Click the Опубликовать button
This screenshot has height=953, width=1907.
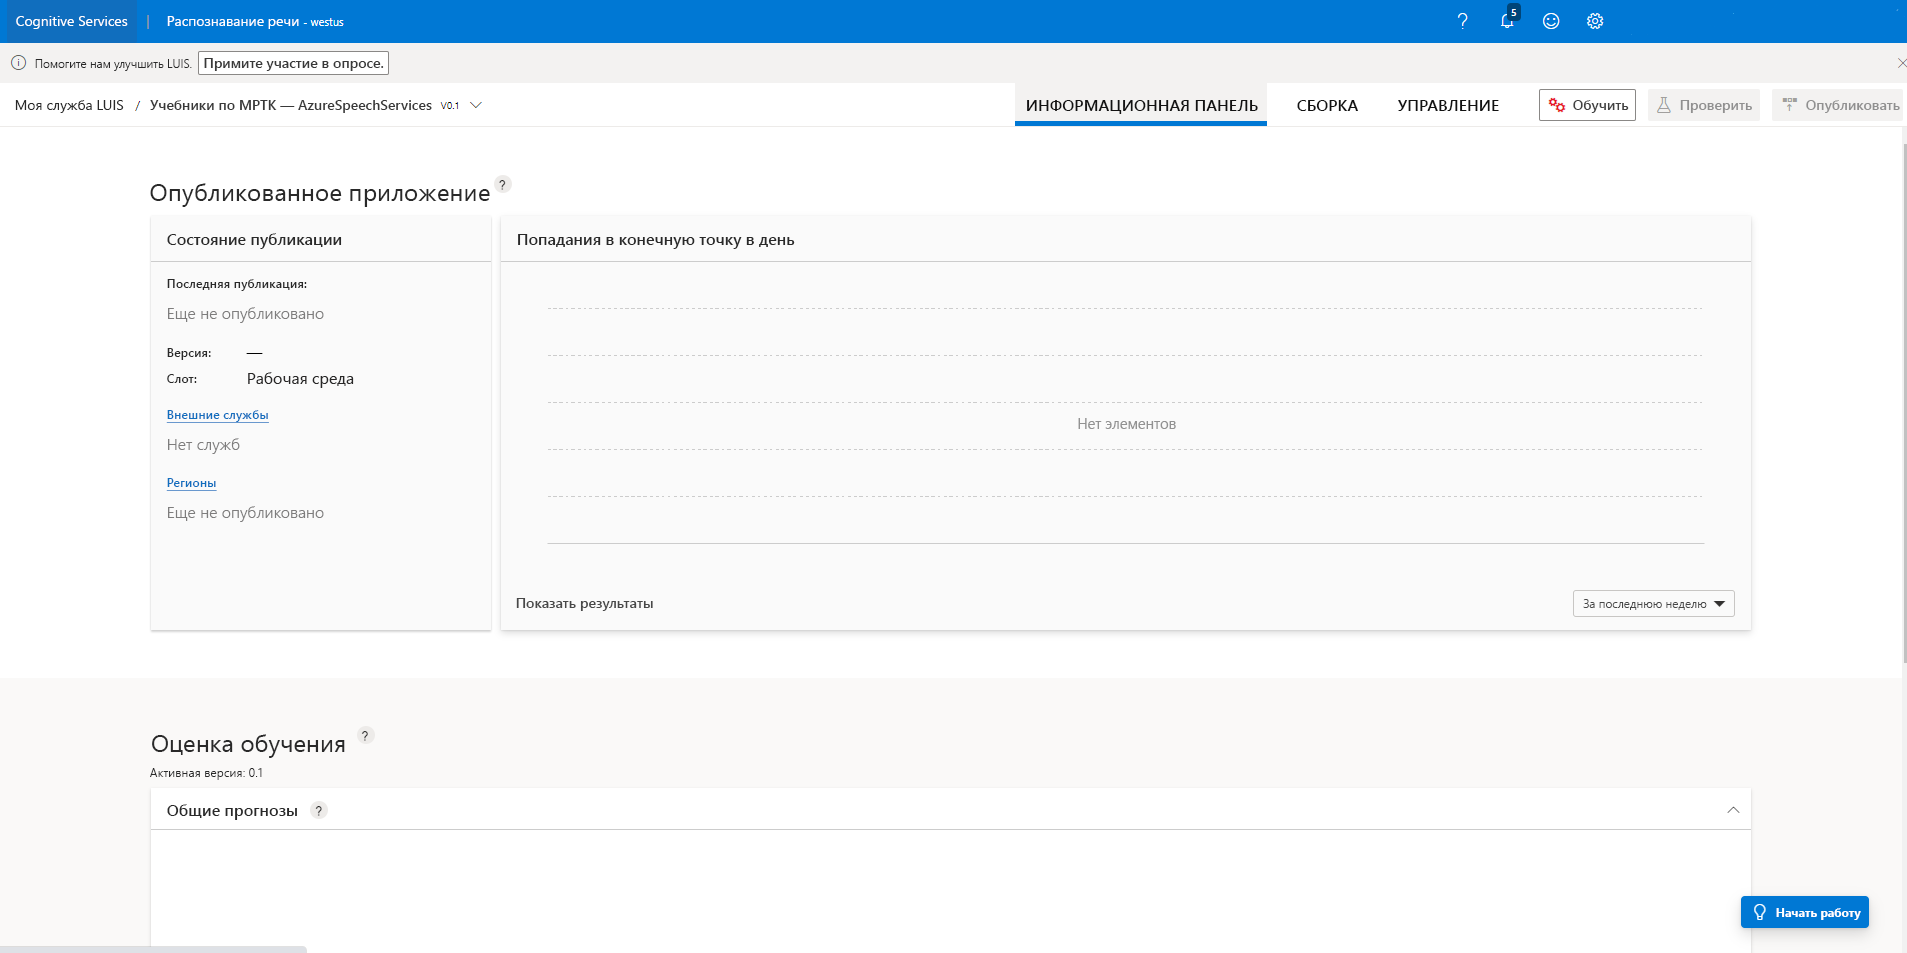coord(1839,105)
